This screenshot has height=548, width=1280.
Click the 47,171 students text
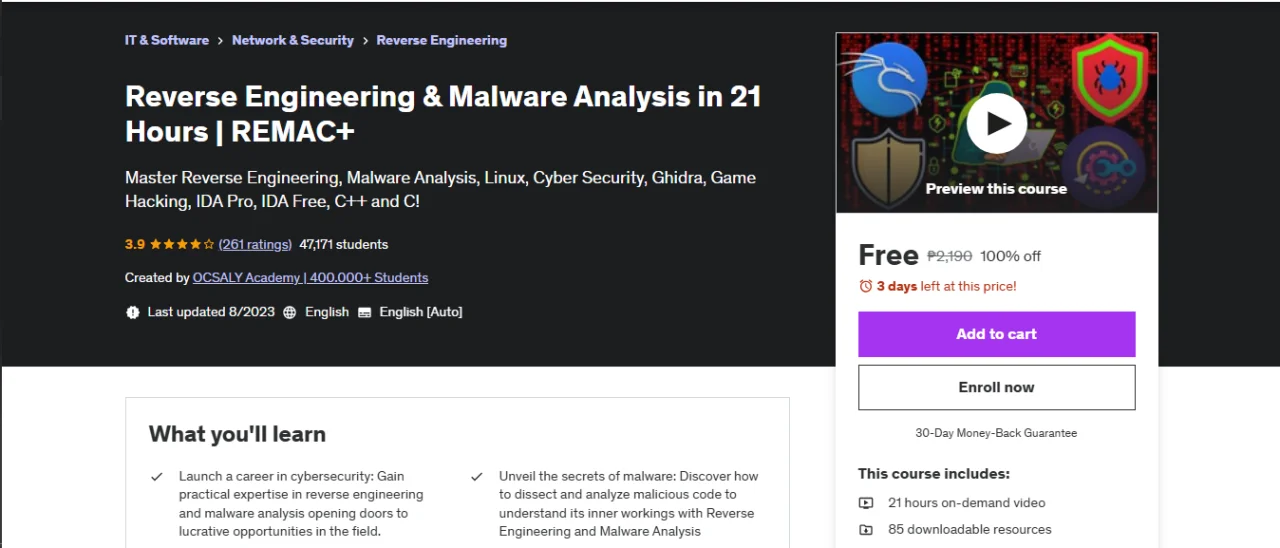pyautogui.click(x=344, y=244)
